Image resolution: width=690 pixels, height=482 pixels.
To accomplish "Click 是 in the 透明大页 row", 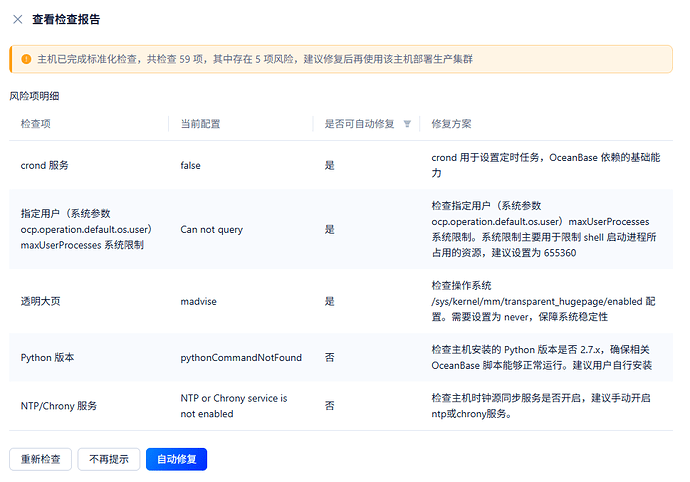I will (330, 302).
